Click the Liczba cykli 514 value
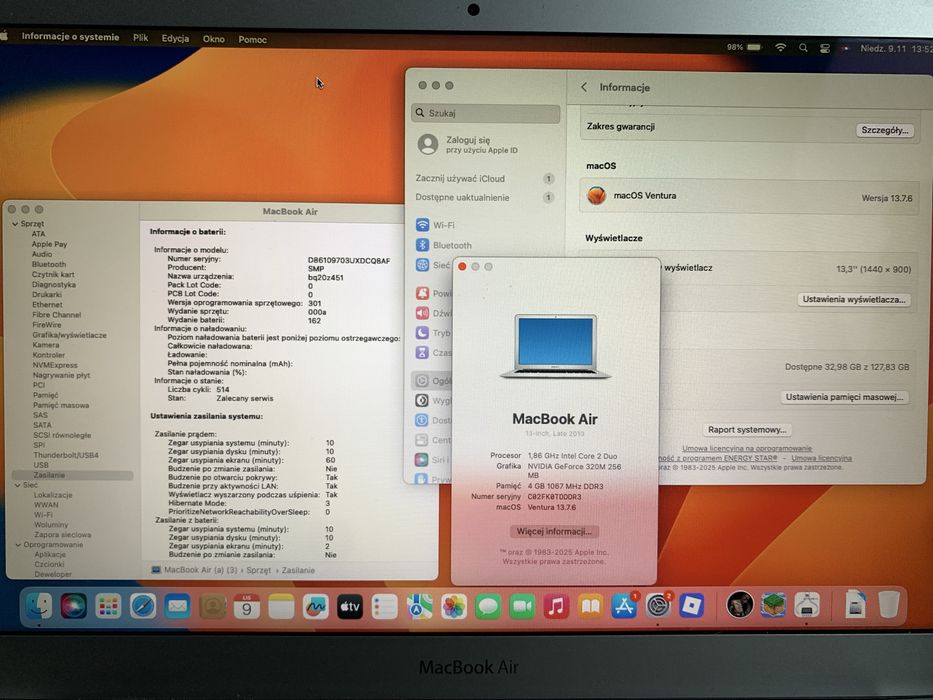Image resolution: width=933 pixels, height=700 pixels. click(223, 389)
